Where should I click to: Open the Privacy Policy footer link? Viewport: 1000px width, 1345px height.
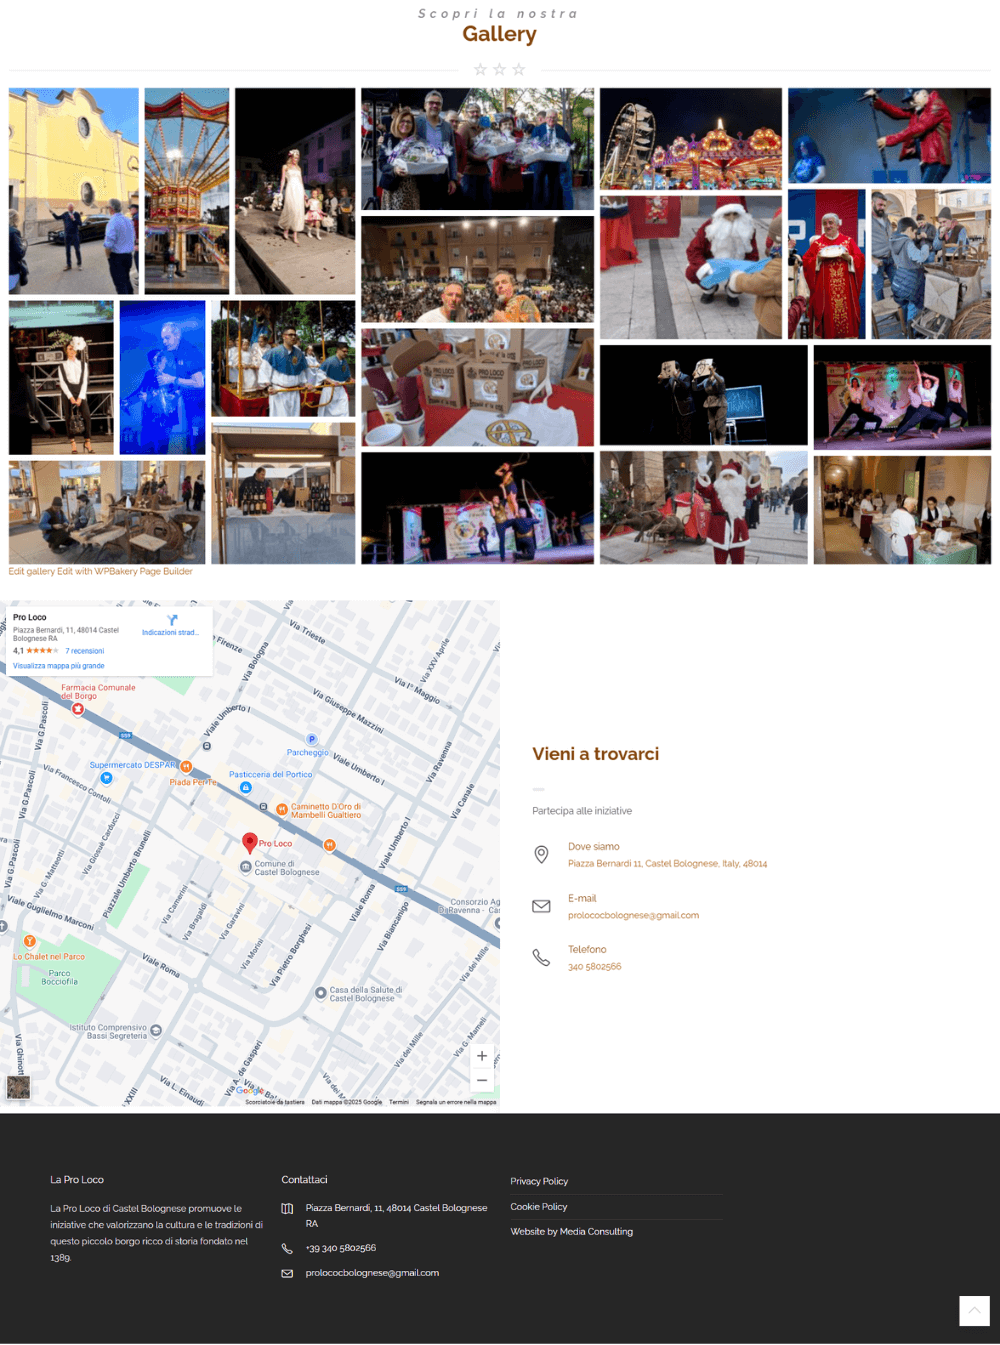click(x=539, y=1181)
